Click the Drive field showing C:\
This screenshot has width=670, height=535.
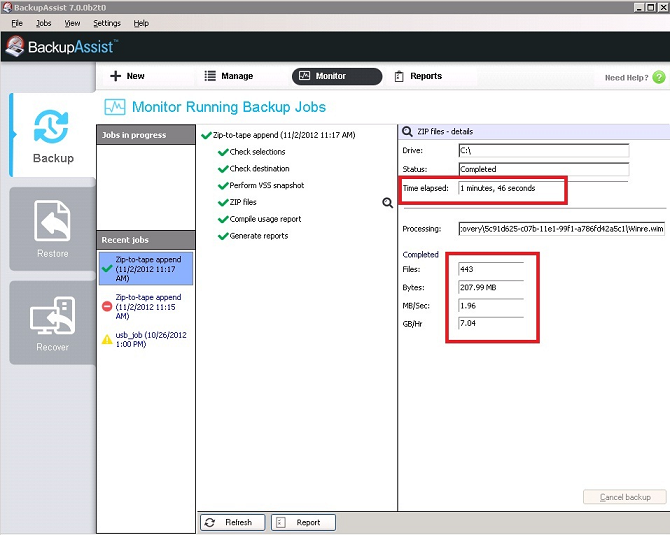(x=544, y=150)
